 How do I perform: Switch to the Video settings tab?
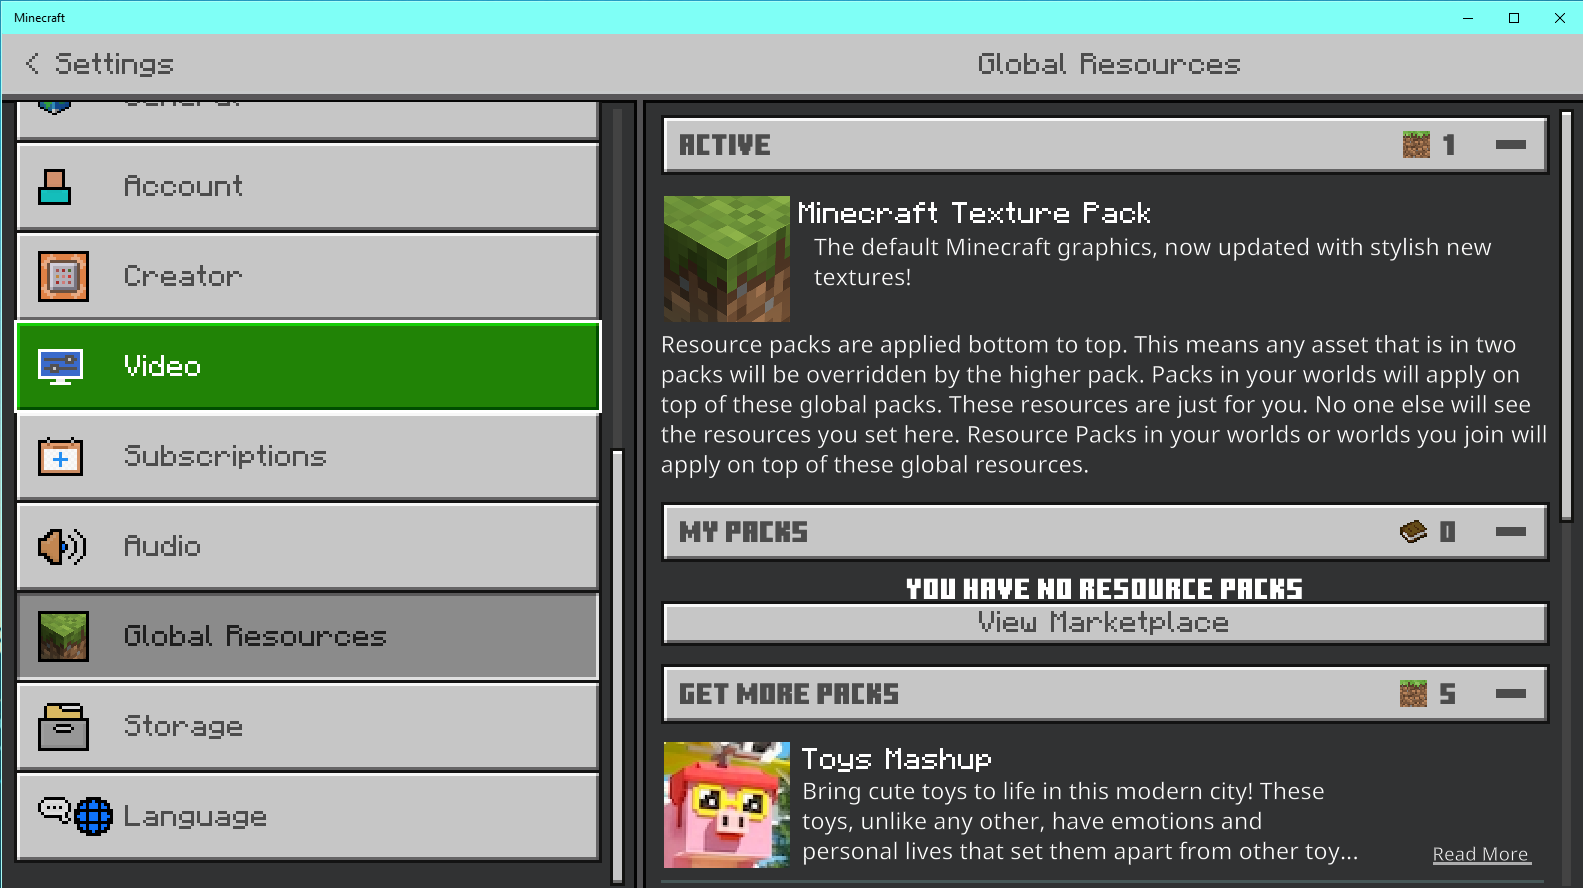pyautogui.click(x=308, y=367)
